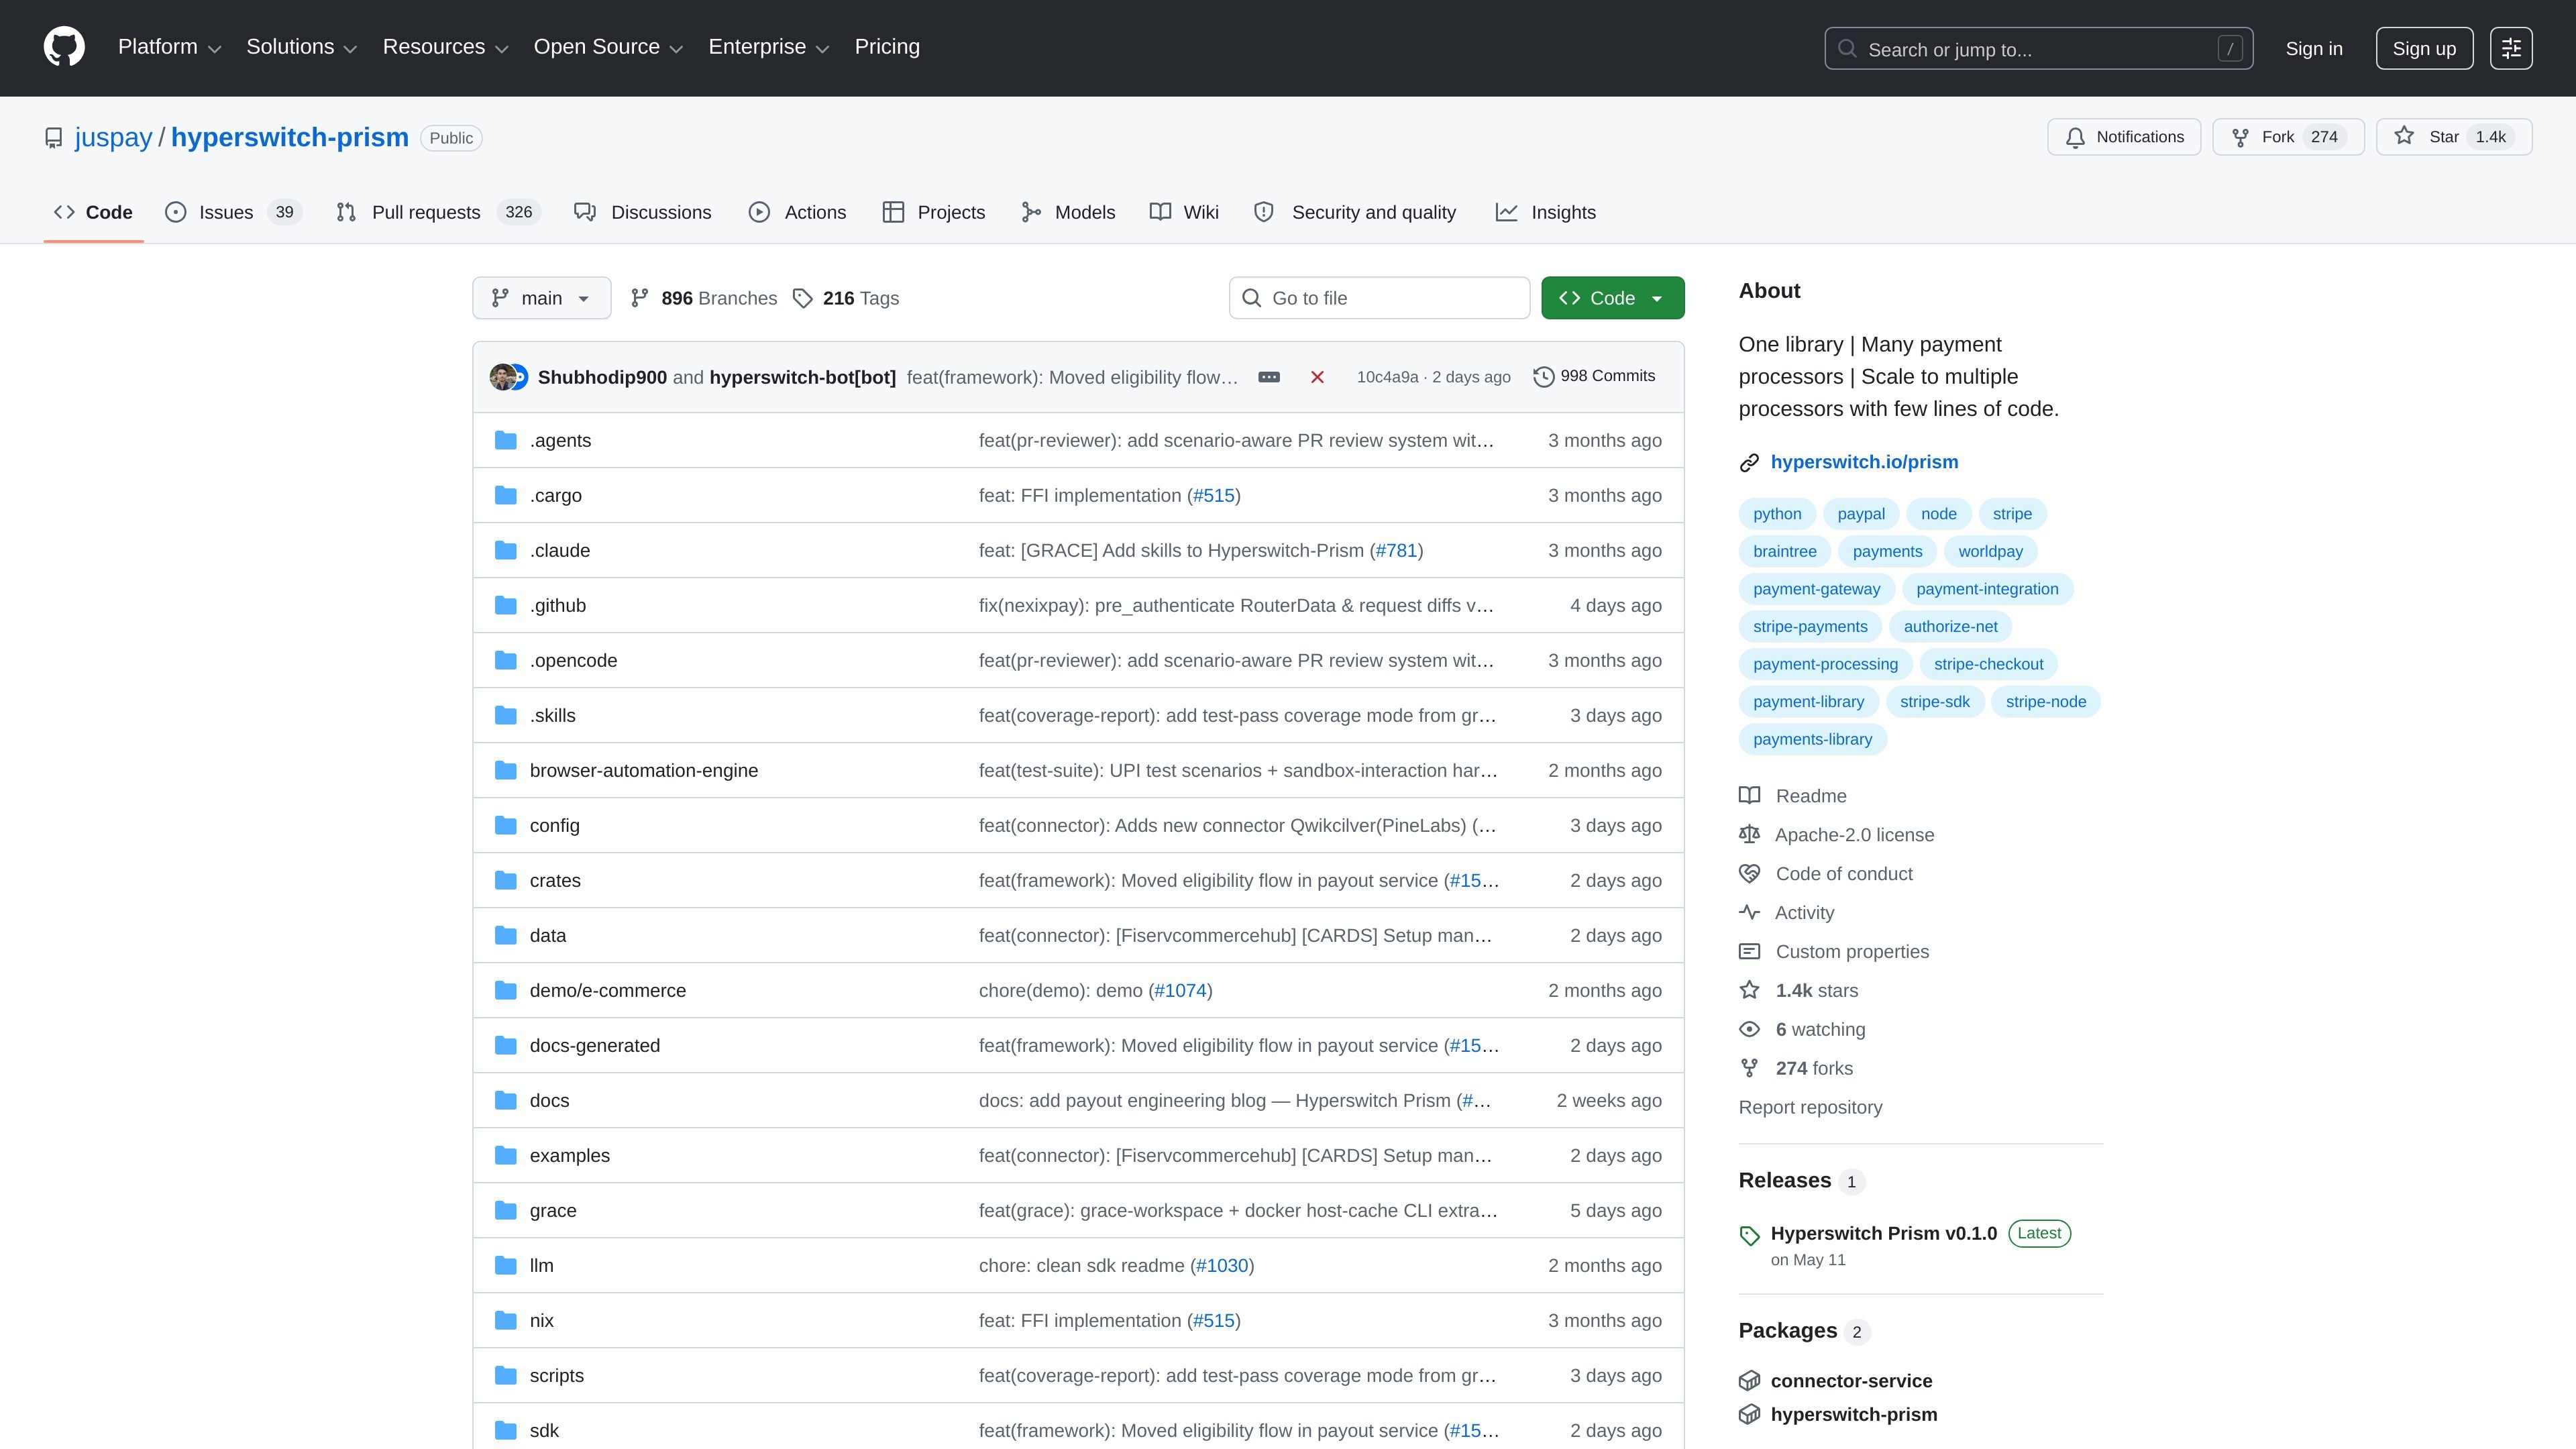This screenshot has width=2576, height=1449.
Task: Click the sdk folder icon
Action: (x=506, y=1430)
